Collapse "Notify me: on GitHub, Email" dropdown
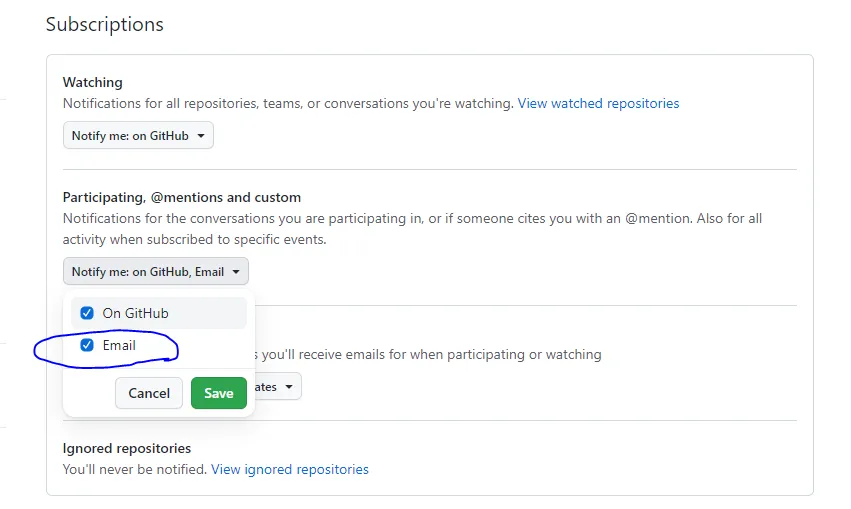This screenshot has width=851, height=509. [155, 271]
